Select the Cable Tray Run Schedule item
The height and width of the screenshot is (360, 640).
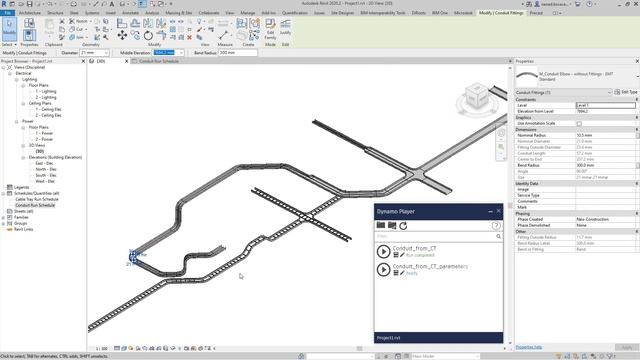pyautogui.click(x=37, y=199)
